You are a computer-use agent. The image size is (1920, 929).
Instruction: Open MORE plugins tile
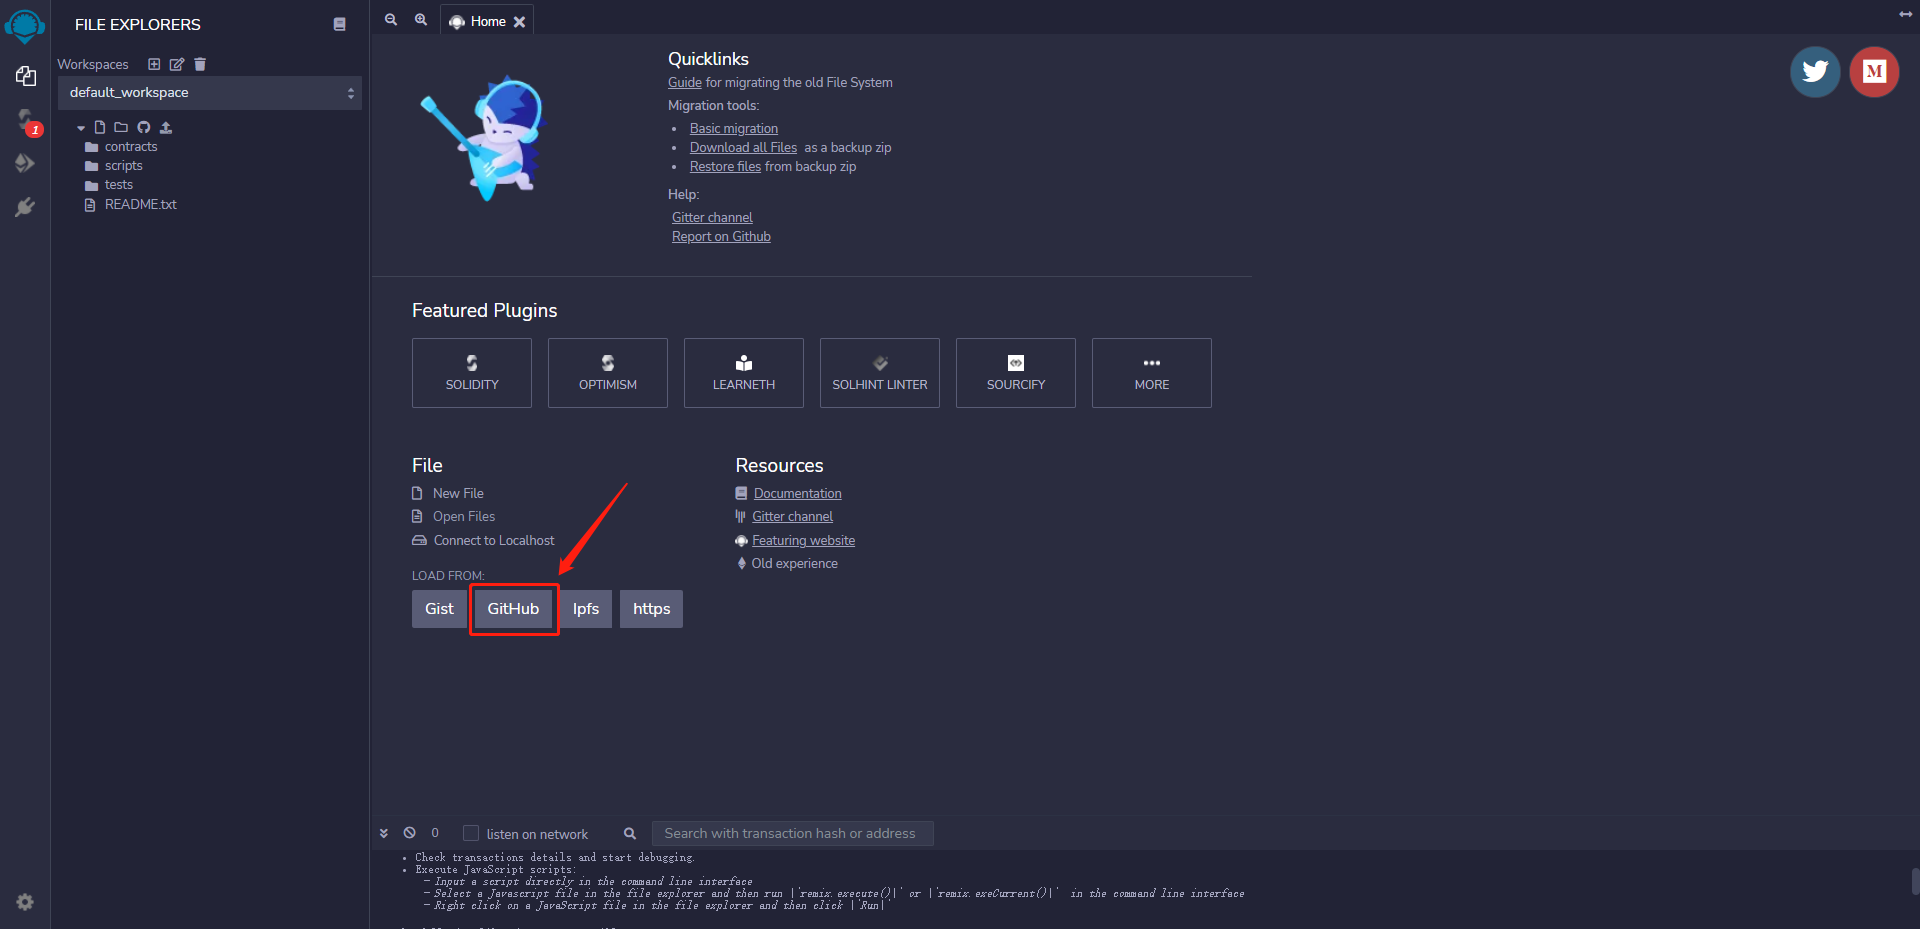click(x=1152, y=373)
